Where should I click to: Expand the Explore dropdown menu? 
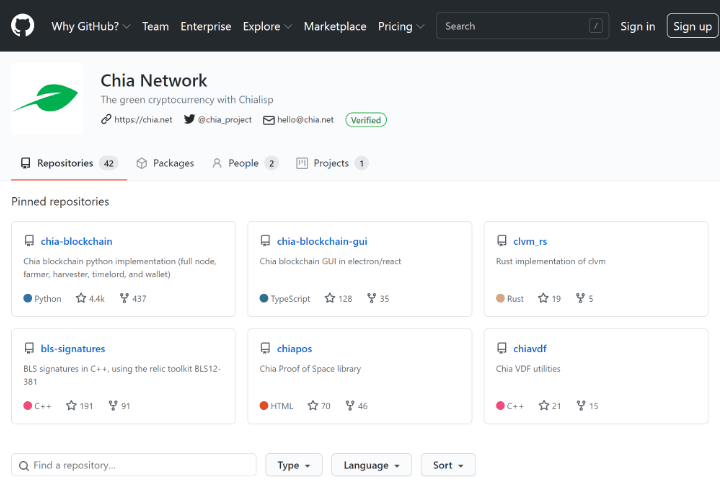pos(267,26)
